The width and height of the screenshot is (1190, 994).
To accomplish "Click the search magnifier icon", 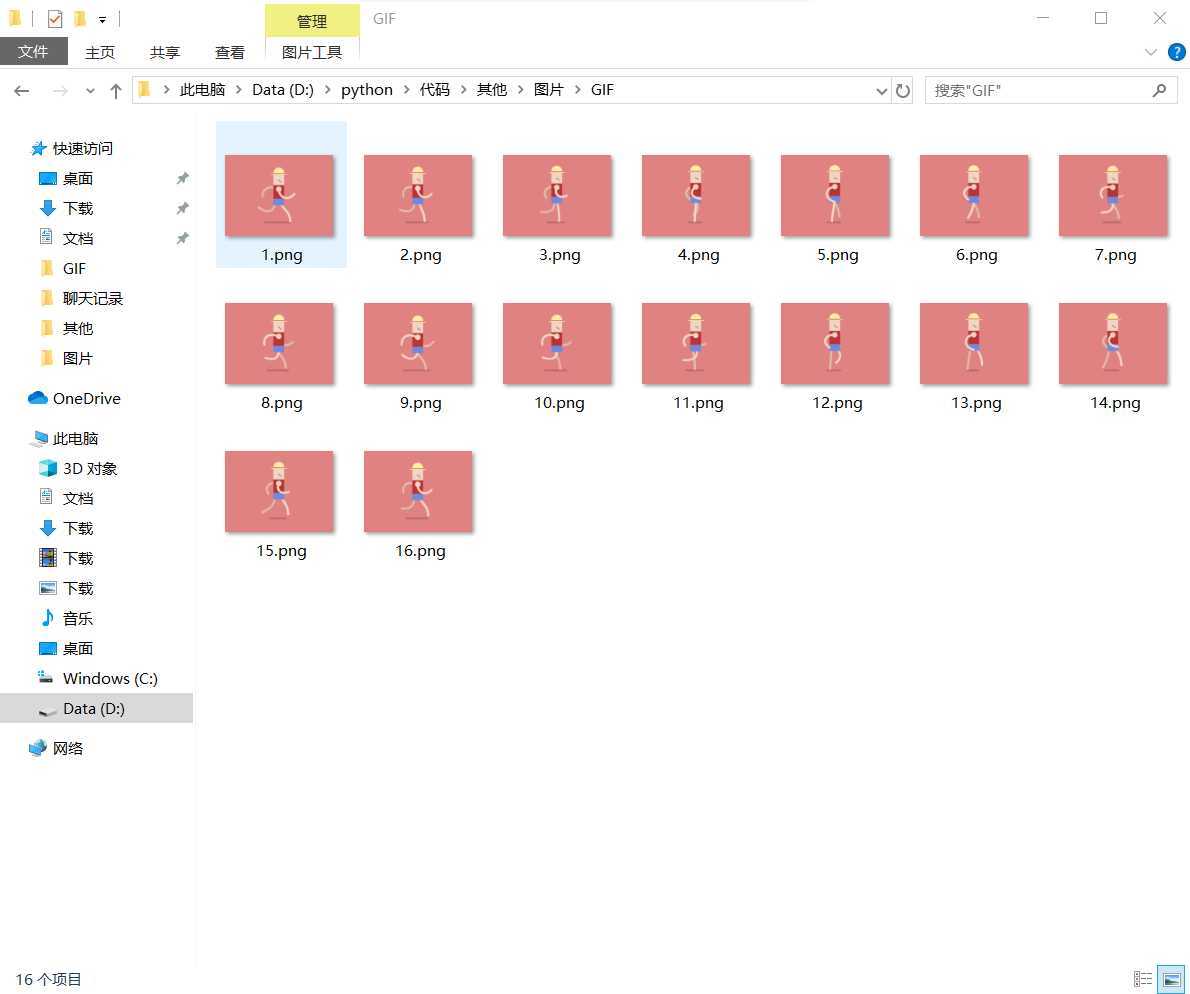I will coord(1159,90).
